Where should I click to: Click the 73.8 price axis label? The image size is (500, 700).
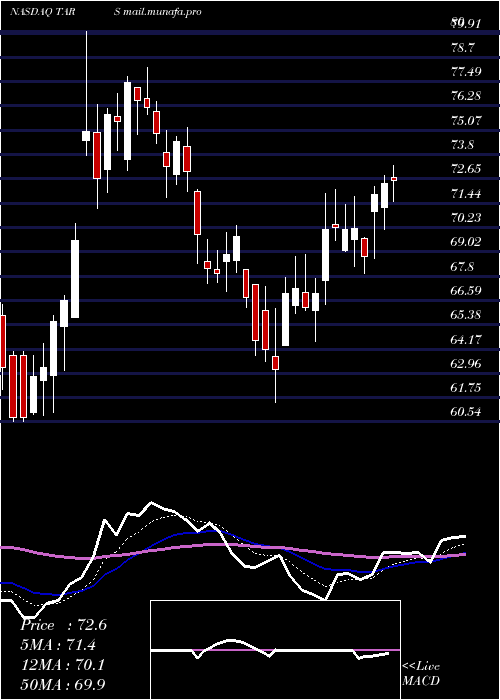[x=464, y=145]
